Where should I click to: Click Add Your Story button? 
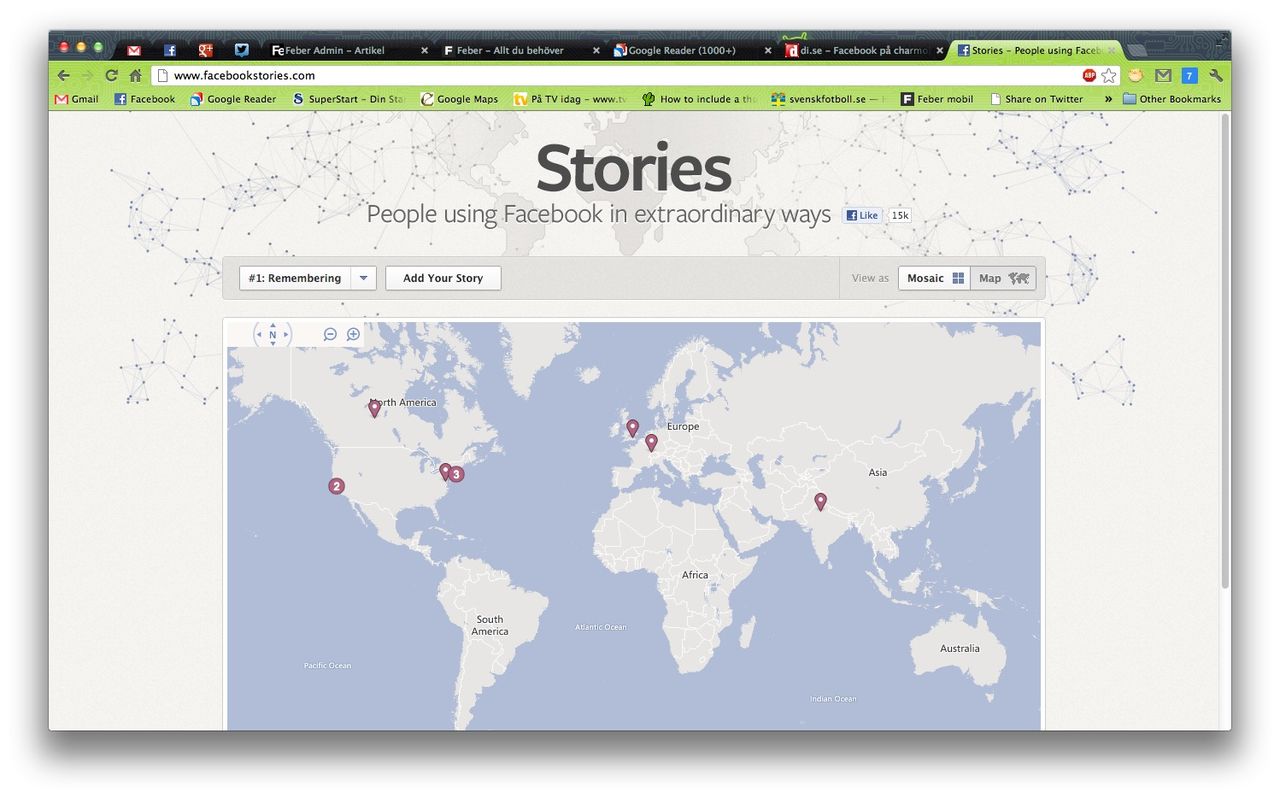pyautogui.click(x=443, y=278)
